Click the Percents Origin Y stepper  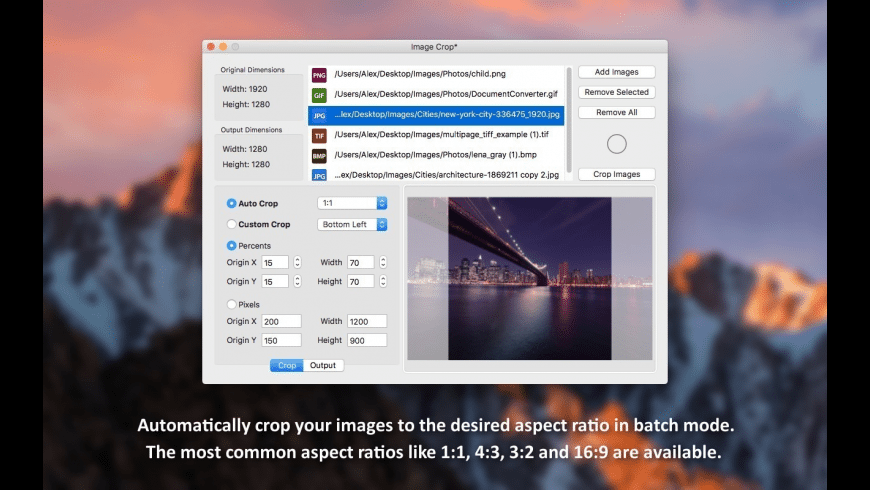pyautogui.click(x=297, y=281)
